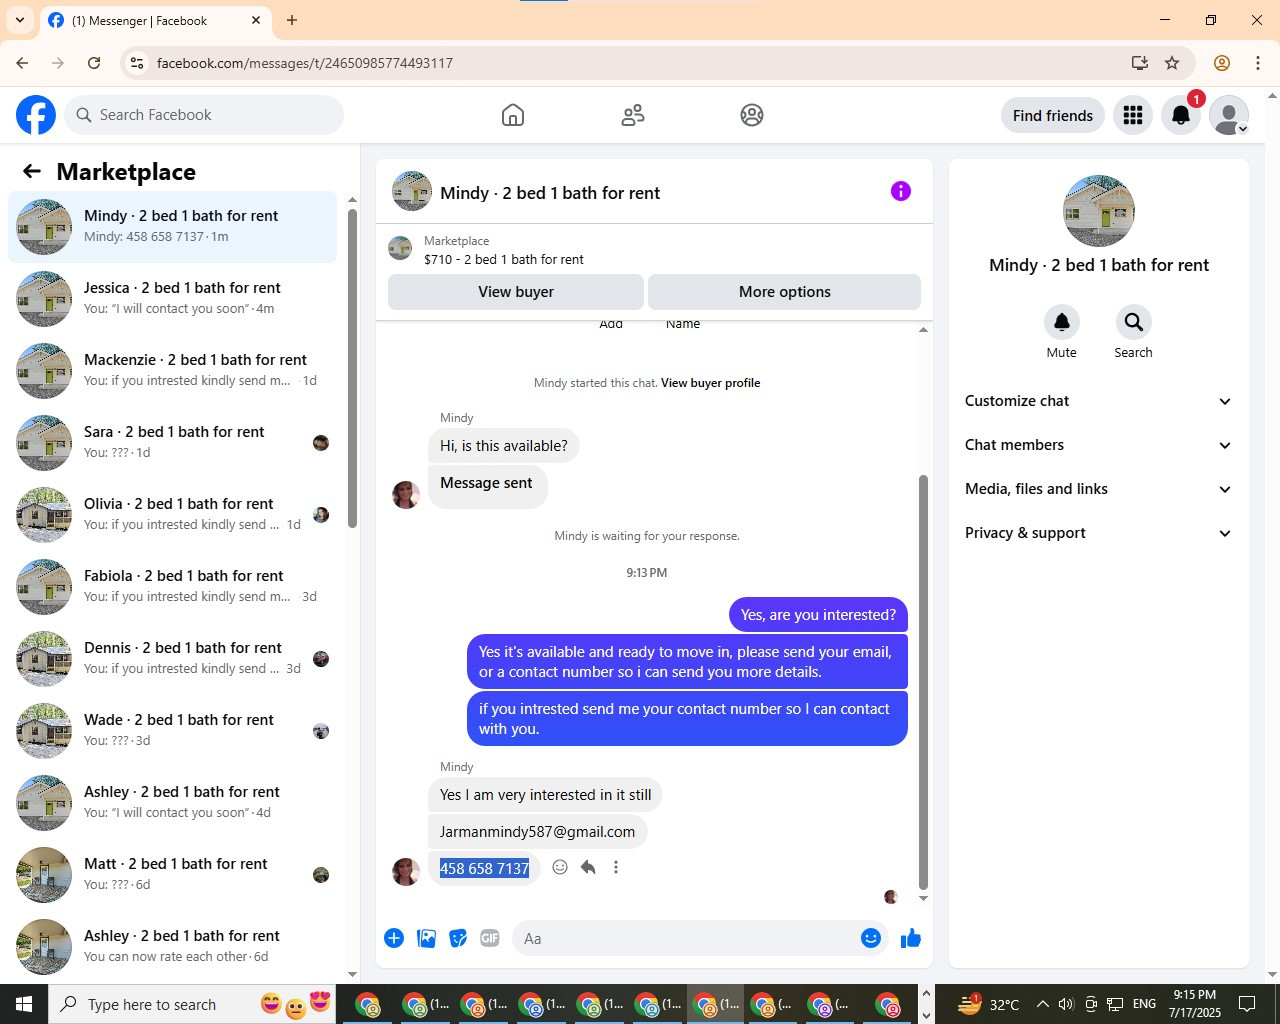1280x1024 pixels.
Task: Open the browser tab search dropdown
Action: pos(20,20)
